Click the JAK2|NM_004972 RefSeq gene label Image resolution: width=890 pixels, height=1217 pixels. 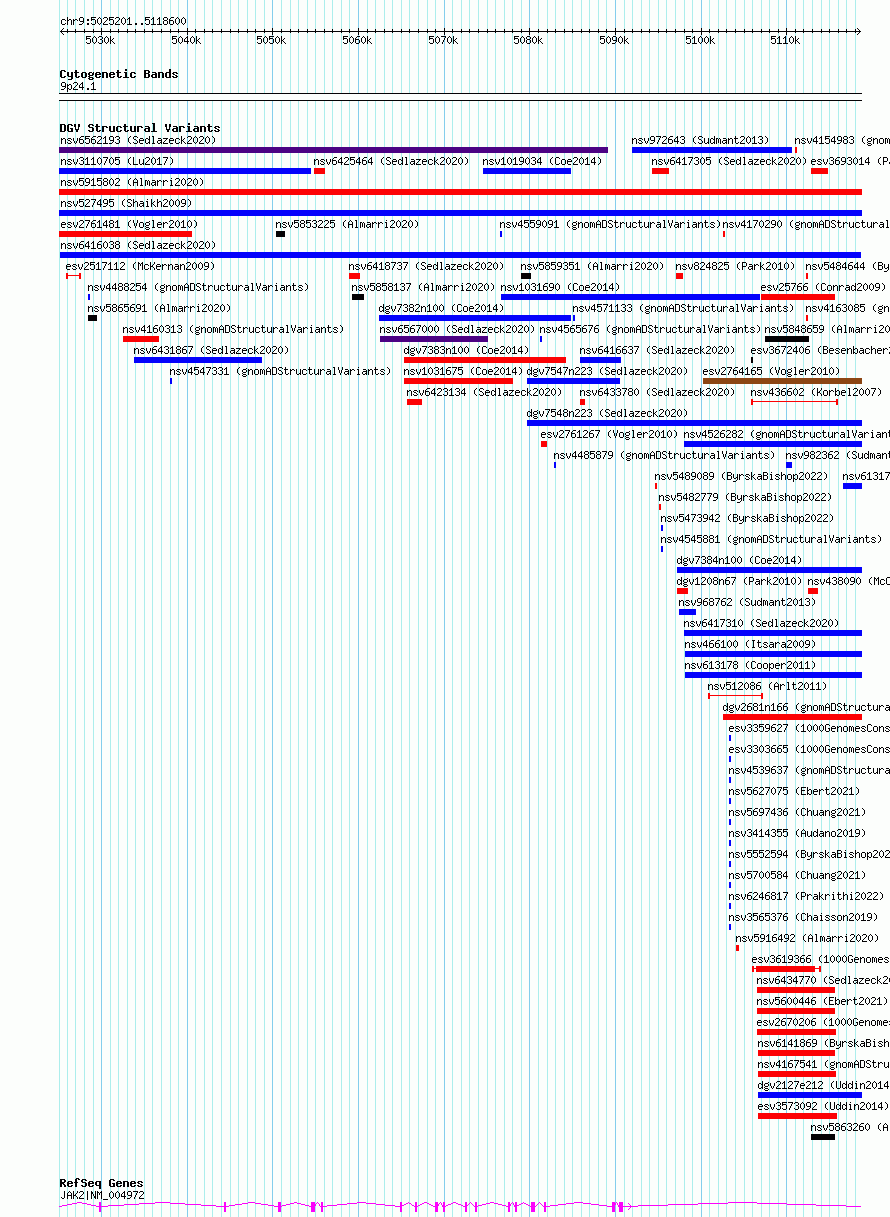(102, 1195)
